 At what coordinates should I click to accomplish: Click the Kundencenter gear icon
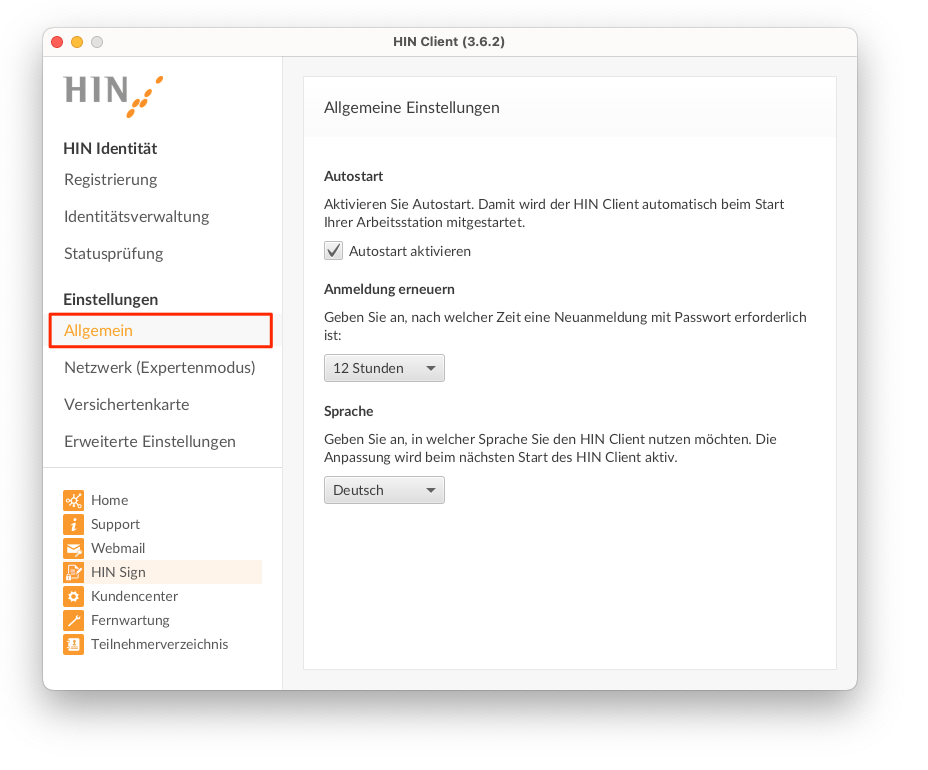73,596
